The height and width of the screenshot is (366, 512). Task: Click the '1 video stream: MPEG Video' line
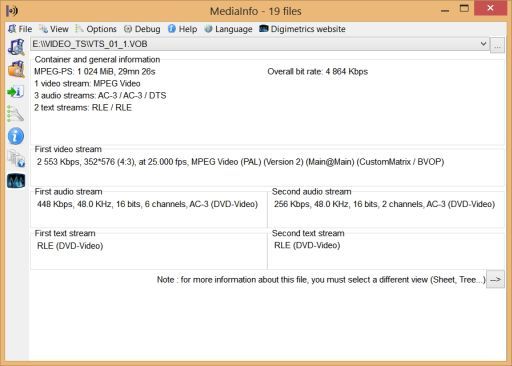coord(87,84)
